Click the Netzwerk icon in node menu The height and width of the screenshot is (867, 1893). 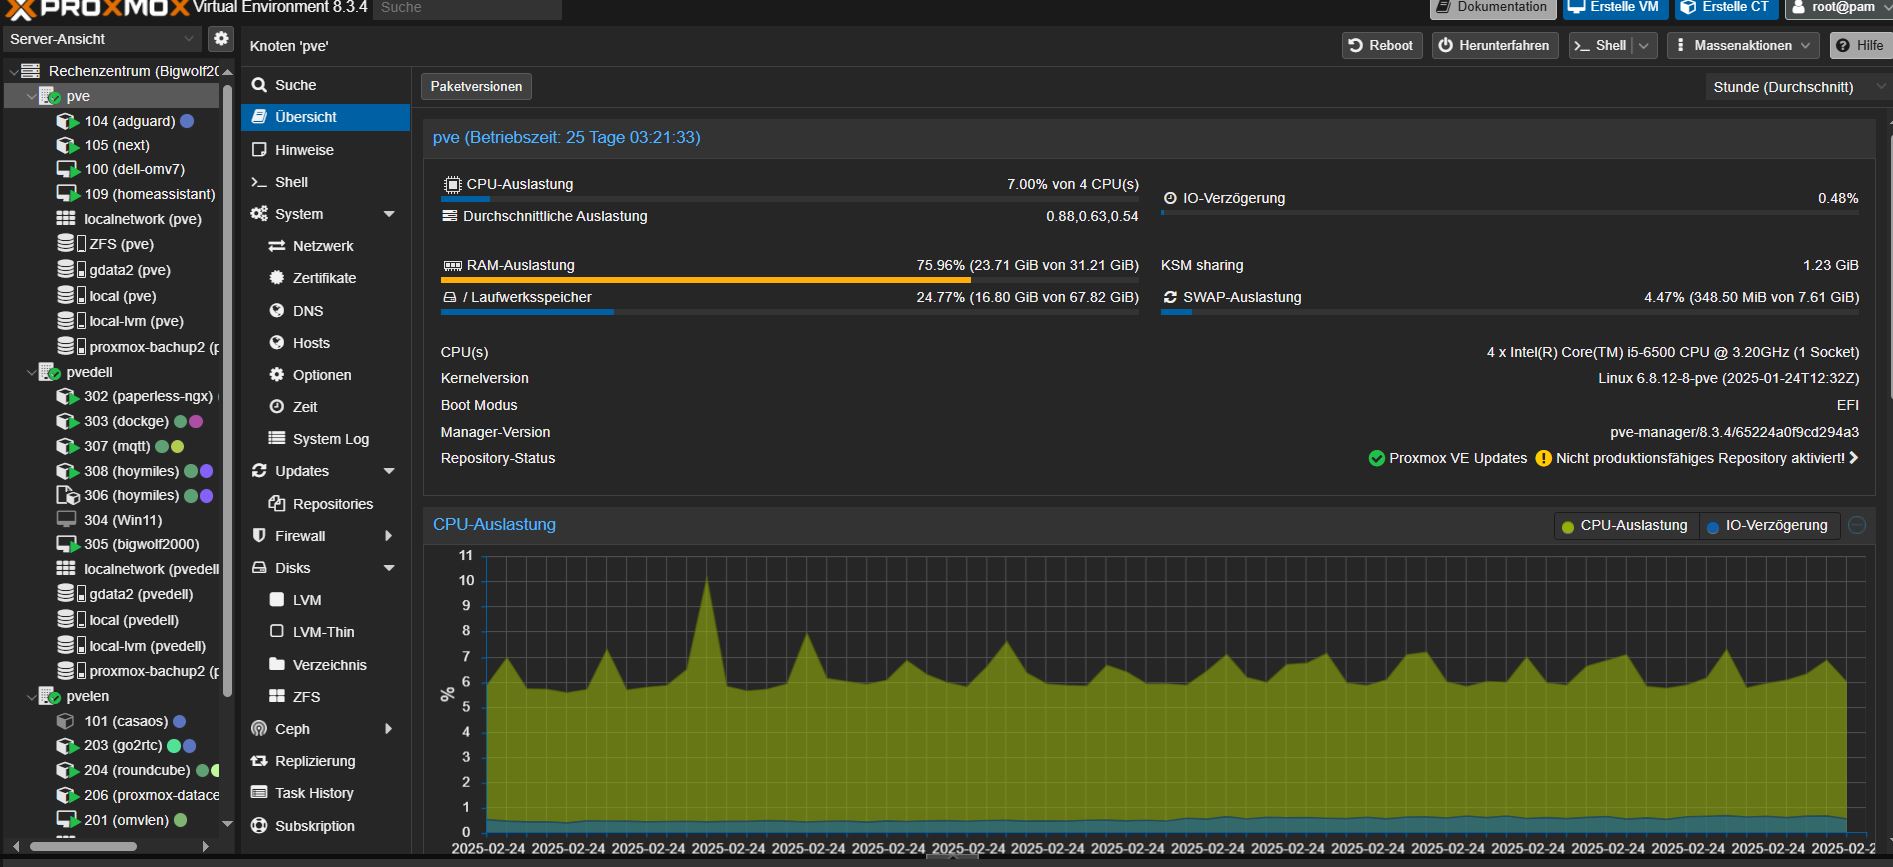[x=277, y=246]
